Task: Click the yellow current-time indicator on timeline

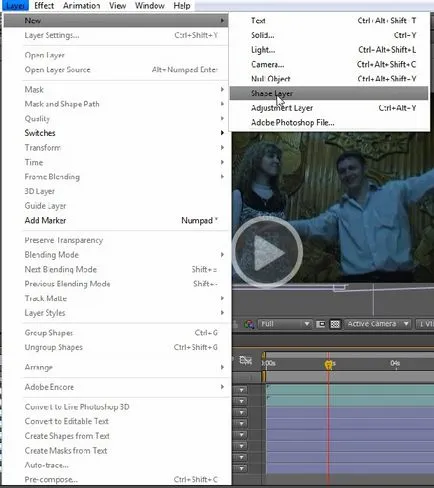Action: pos(329,364)
